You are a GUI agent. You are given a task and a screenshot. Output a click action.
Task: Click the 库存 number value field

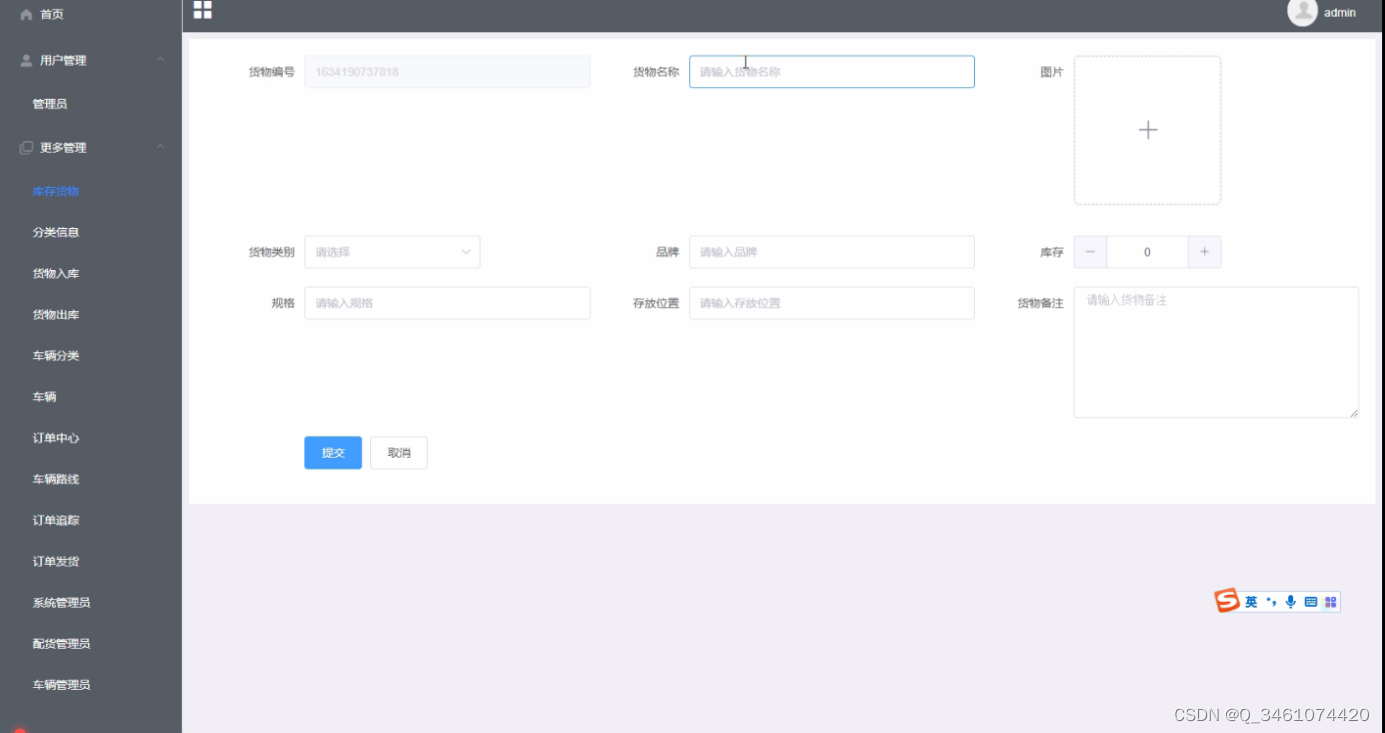point(1147,252)
